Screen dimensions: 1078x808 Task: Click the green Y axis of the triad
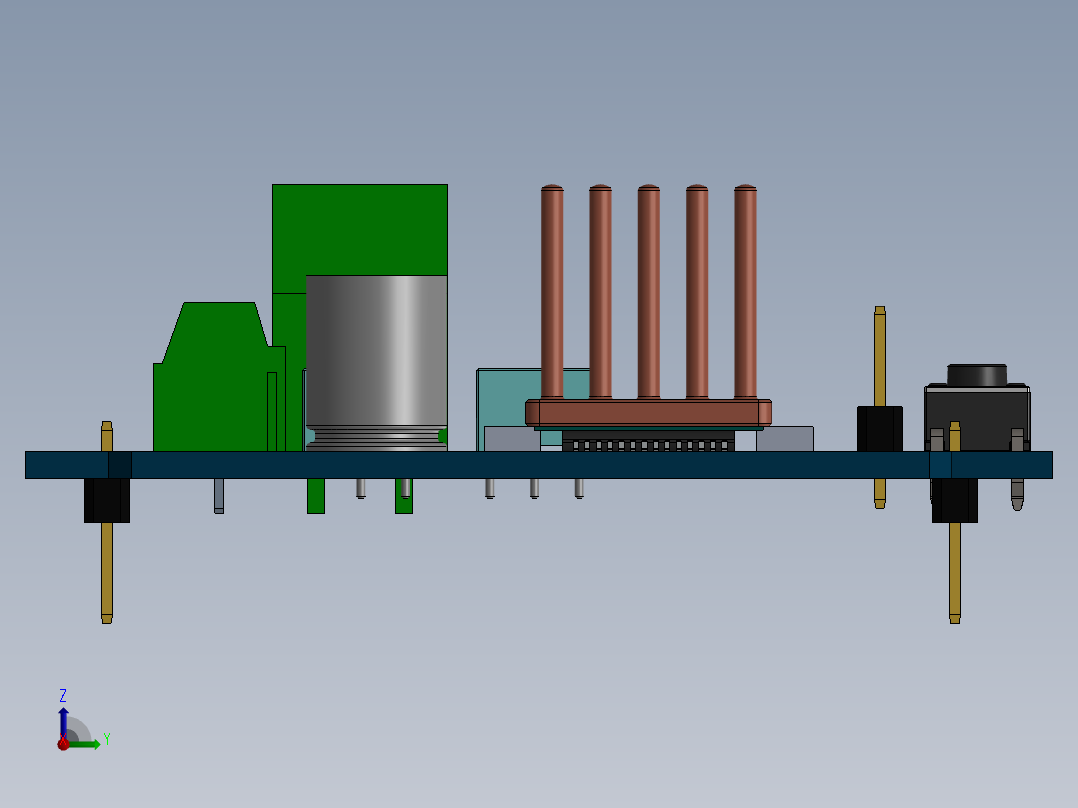pos(84,744)
